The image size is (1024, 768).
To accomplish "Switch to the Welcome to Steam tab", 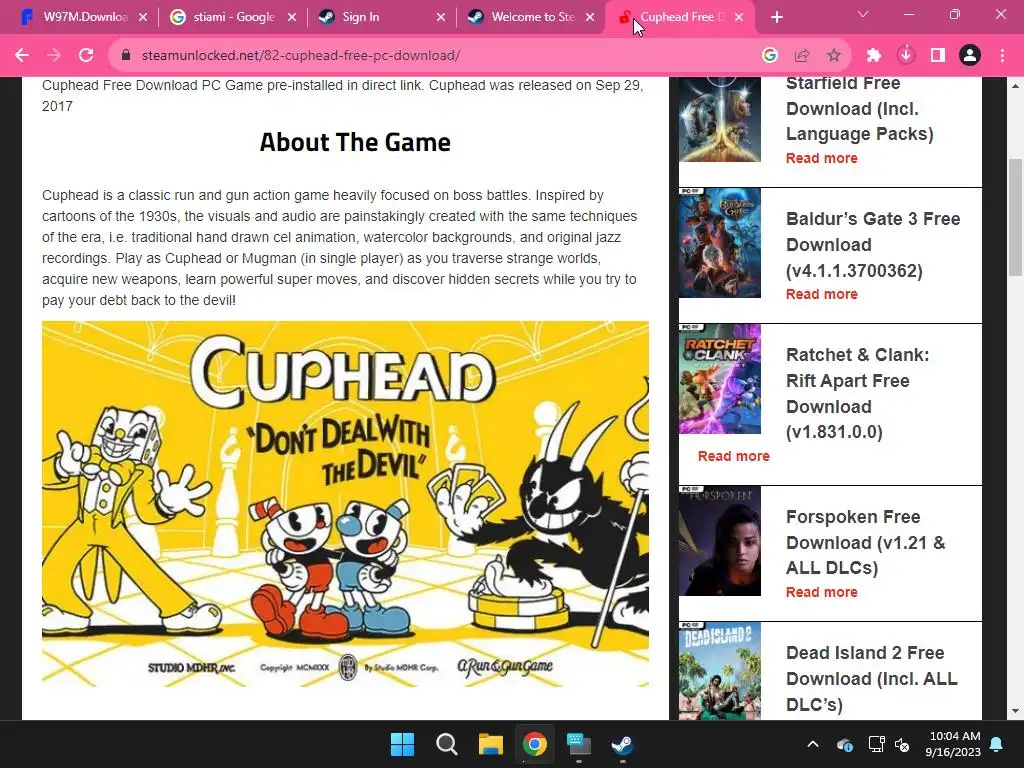I will pos(531,17).
